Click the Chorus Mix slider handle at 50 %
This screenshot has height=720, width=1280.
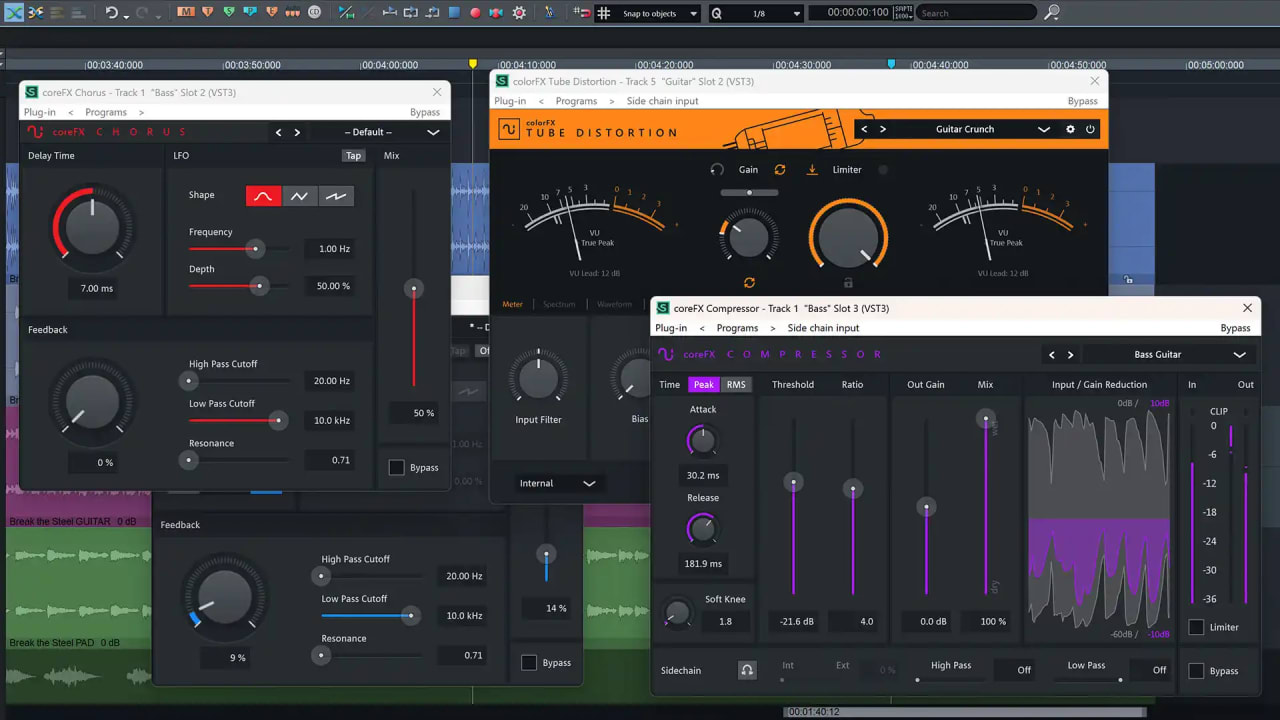(x=413, y=288)
